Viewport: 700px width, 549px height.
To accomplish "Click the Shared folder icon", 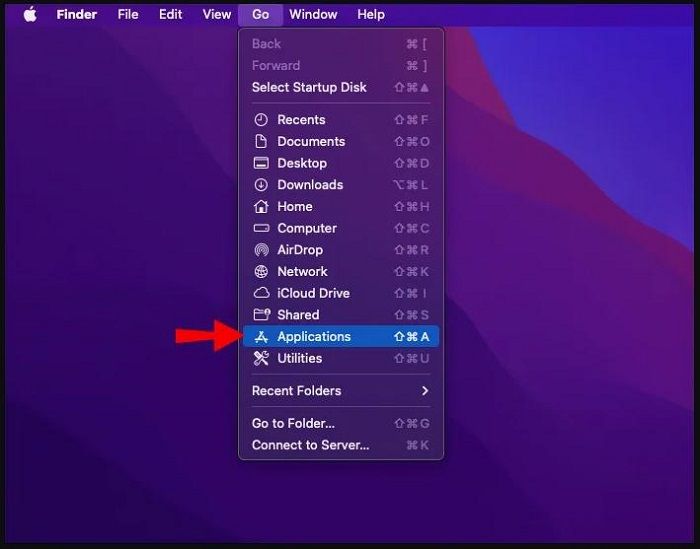I will tap(261, 315).
